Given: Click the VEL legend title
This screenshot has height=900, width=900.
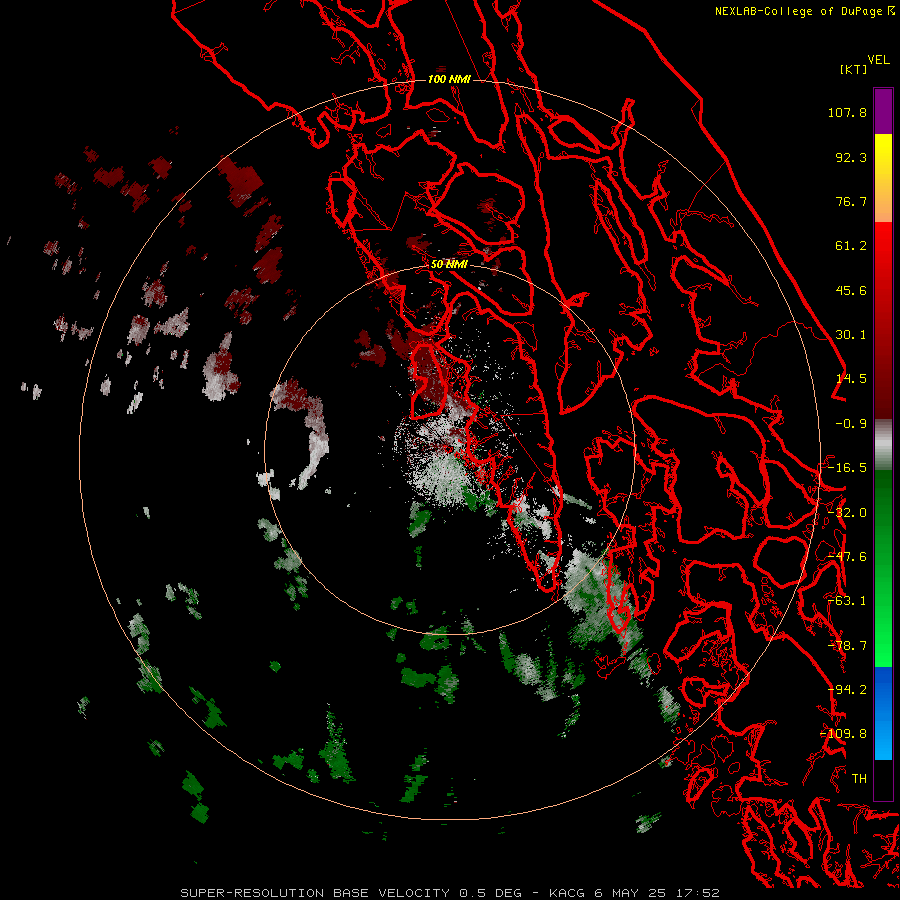Looking at the screenshot, I should pos(878,60).
